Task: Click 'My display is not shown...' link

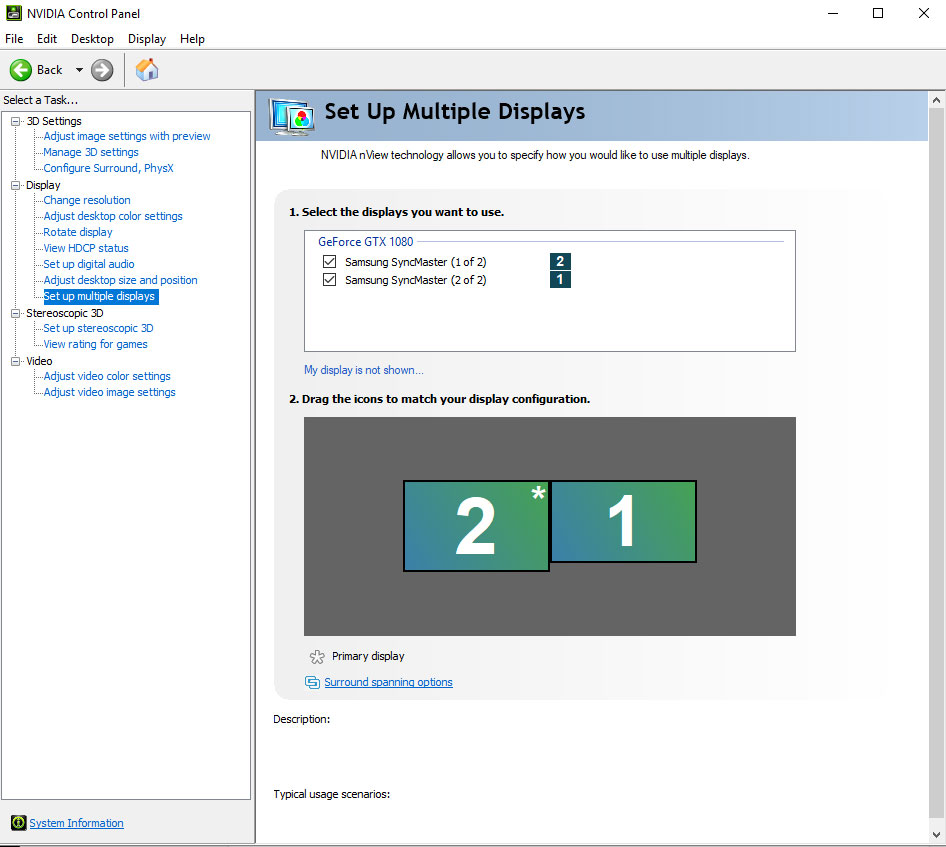Action: 364,370
